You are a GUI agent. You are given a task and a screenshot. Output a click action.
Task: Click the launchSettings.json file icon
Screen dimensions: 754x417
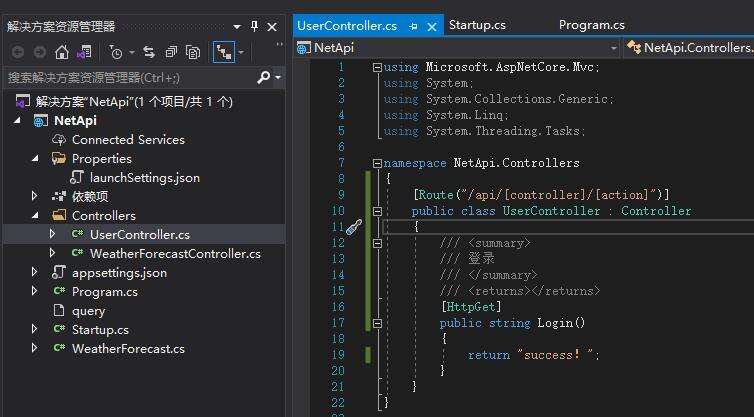(77, 177)
